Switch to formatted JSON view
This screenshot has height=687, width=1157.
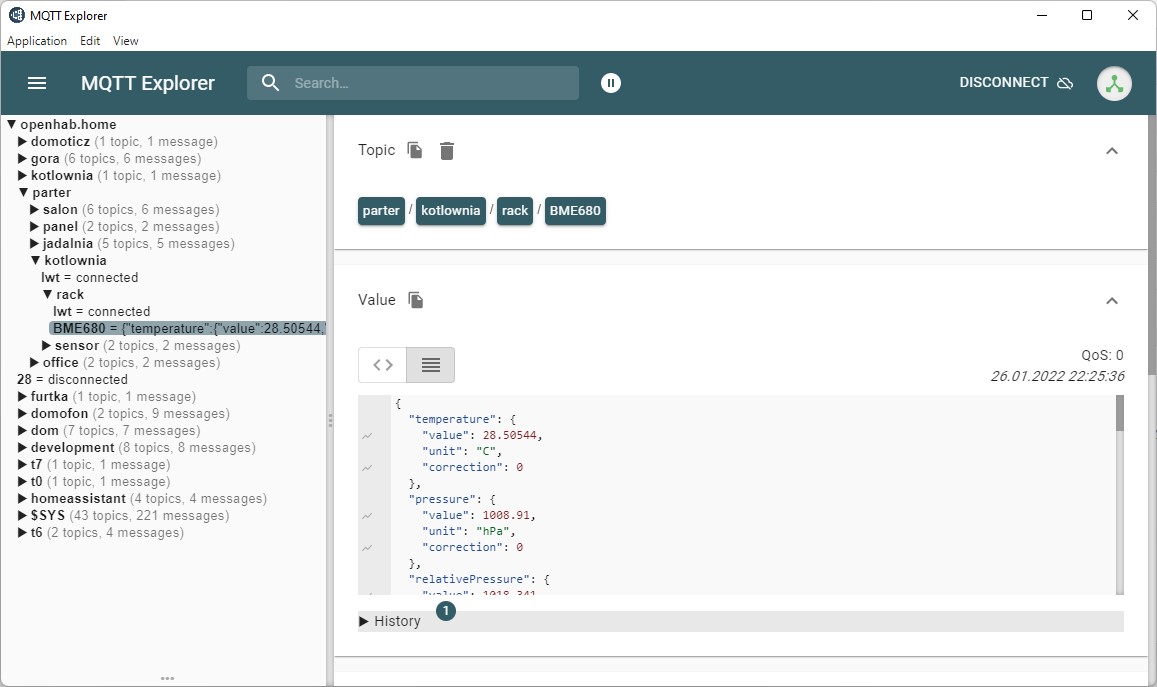click(x=431, y=365)
